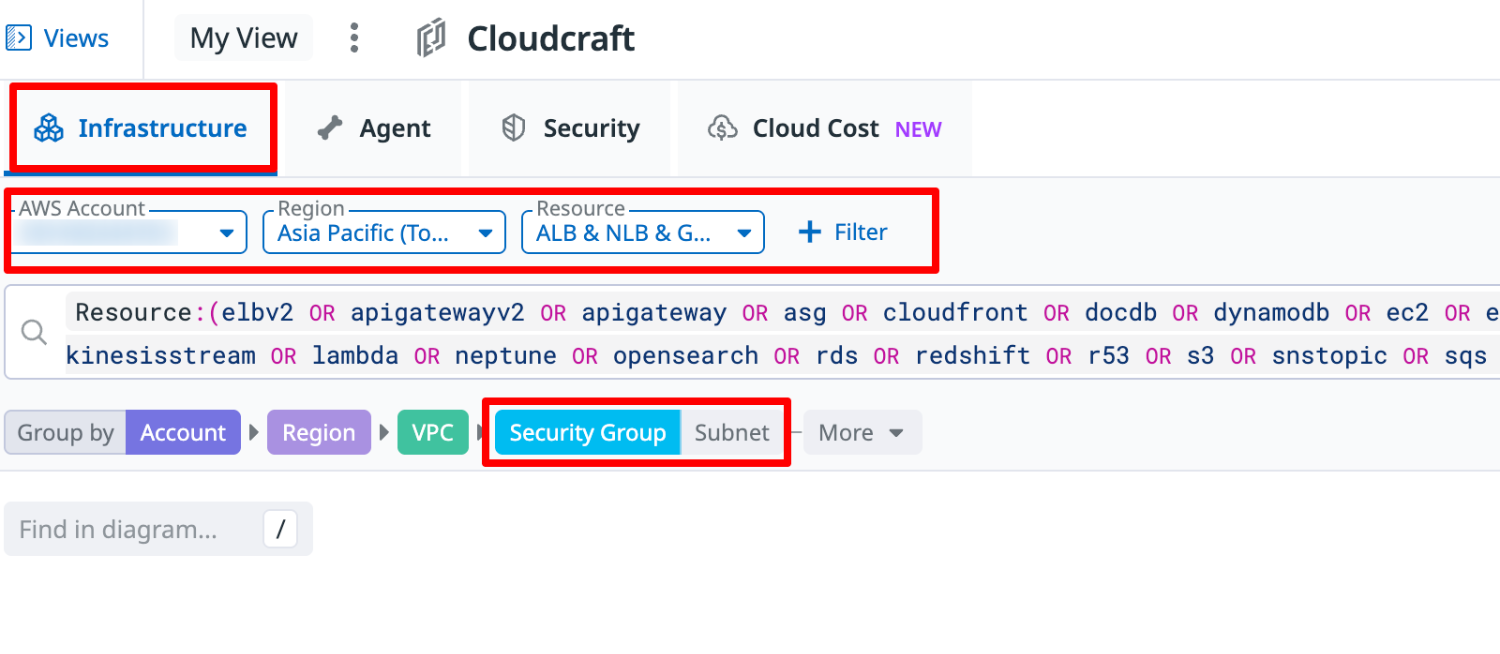The width and height of the screenshot is (1500, 654).
Task: Switch to the Security tab
Action: tap(570, 128)
